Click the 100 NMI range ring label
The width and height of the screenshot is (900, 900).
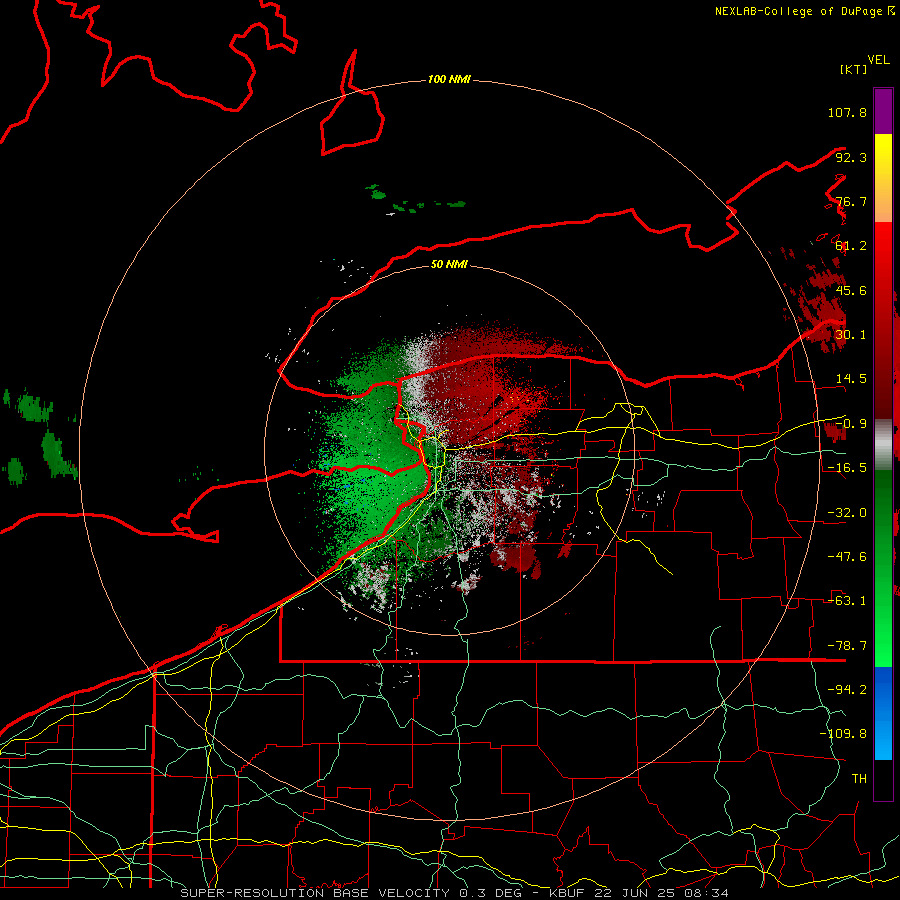tap(449, 79)
